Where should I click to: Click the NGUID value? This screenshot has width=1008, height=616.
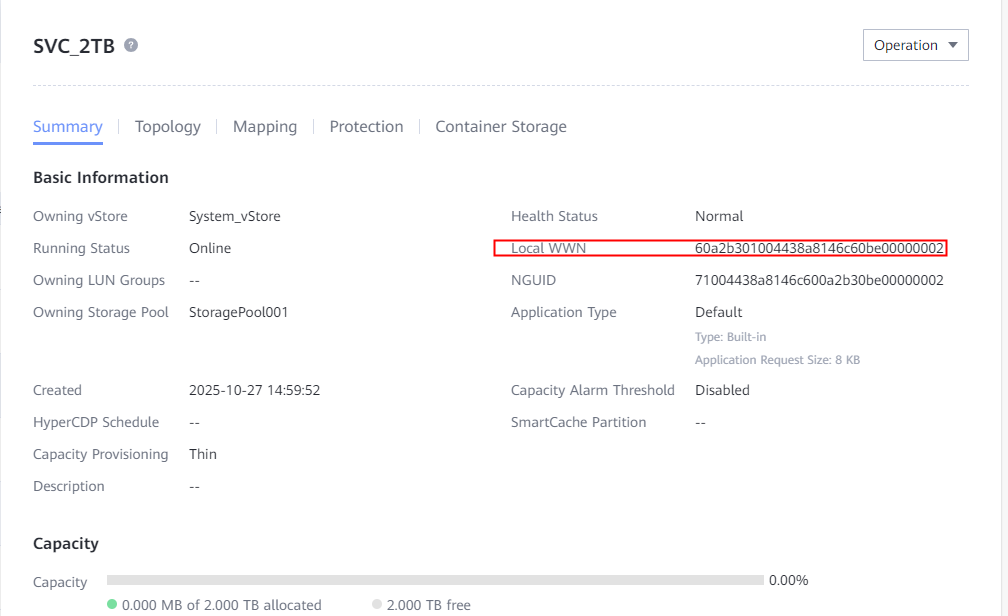click(x=819, y=280)
